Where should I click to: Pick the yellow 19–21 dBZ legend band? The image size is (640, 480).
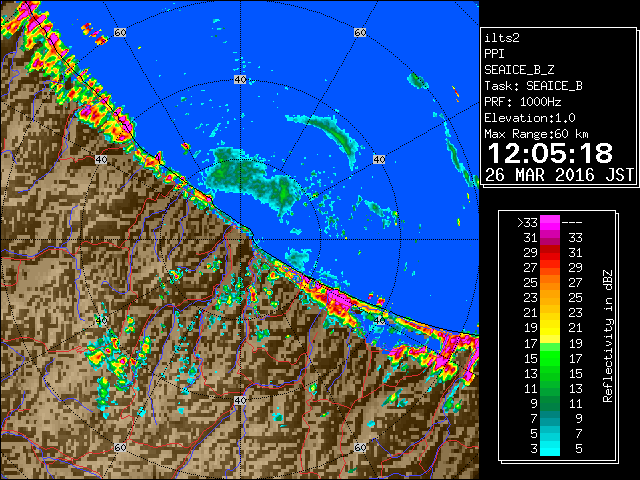click(x=550, y=328)
